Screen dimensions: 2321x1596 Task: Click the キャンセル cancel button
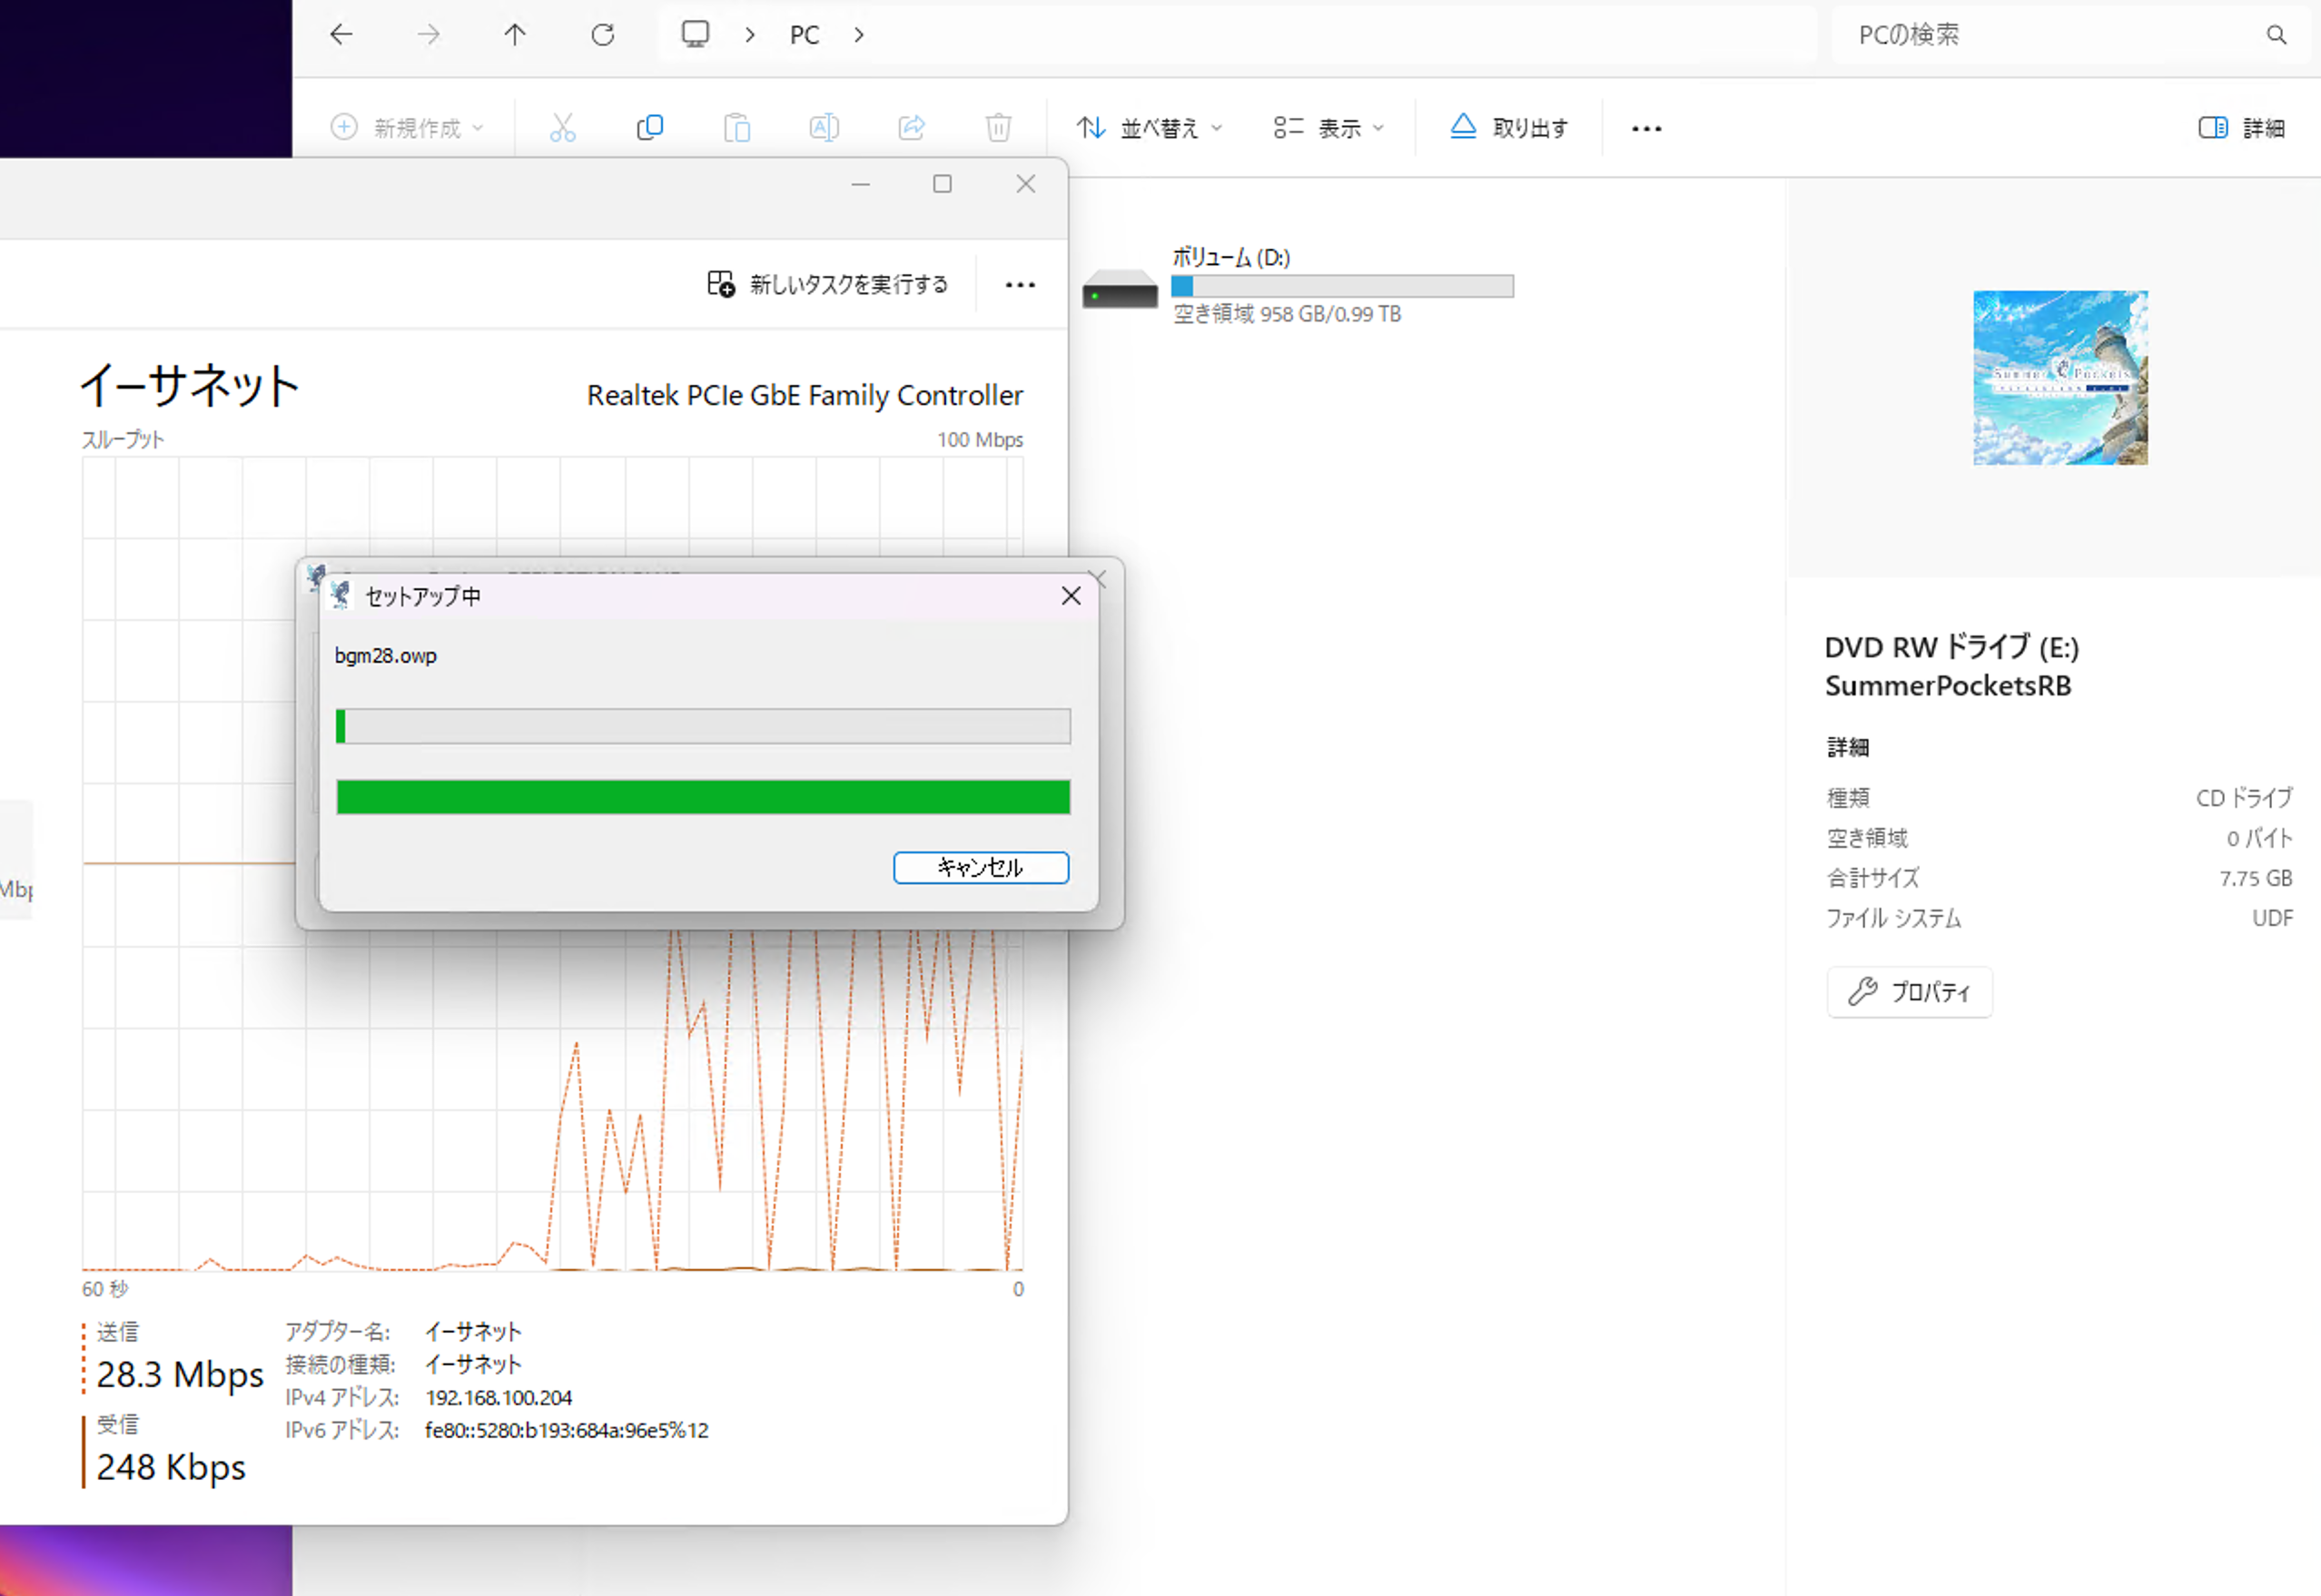coord(980,867)
